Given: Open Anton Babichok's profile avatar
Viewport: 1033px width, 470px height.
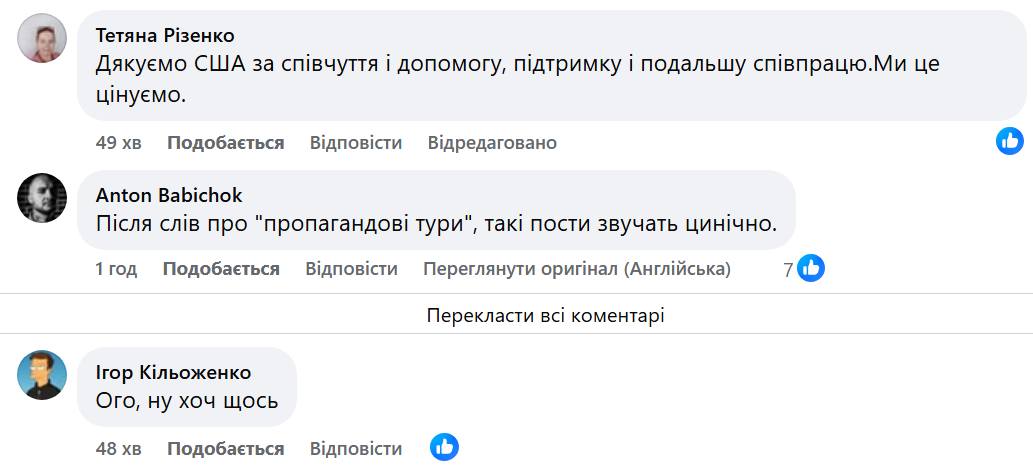Looking at the screenshot, I should click(x=42, y=198).
